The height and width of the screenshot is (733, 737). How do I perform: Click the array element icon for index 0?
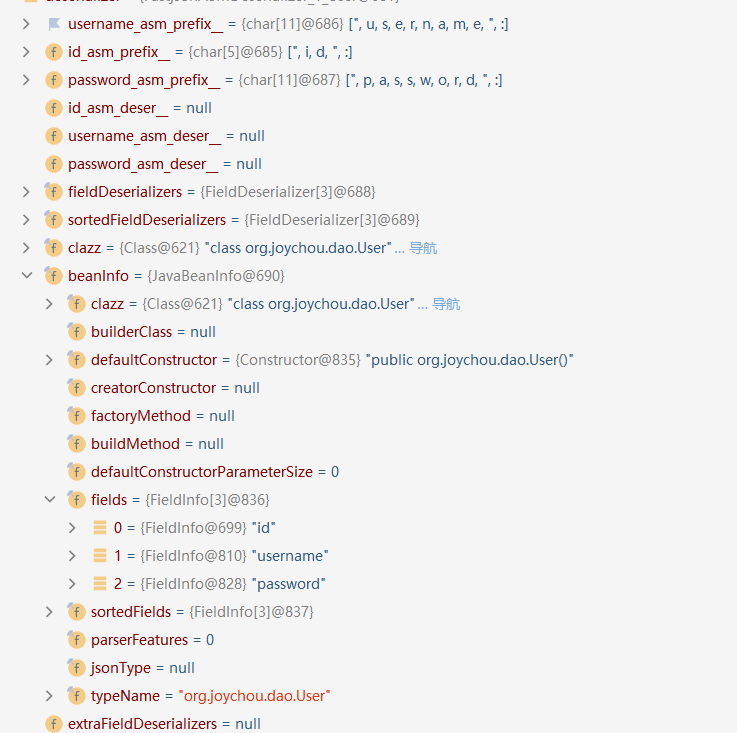[99, 527]
